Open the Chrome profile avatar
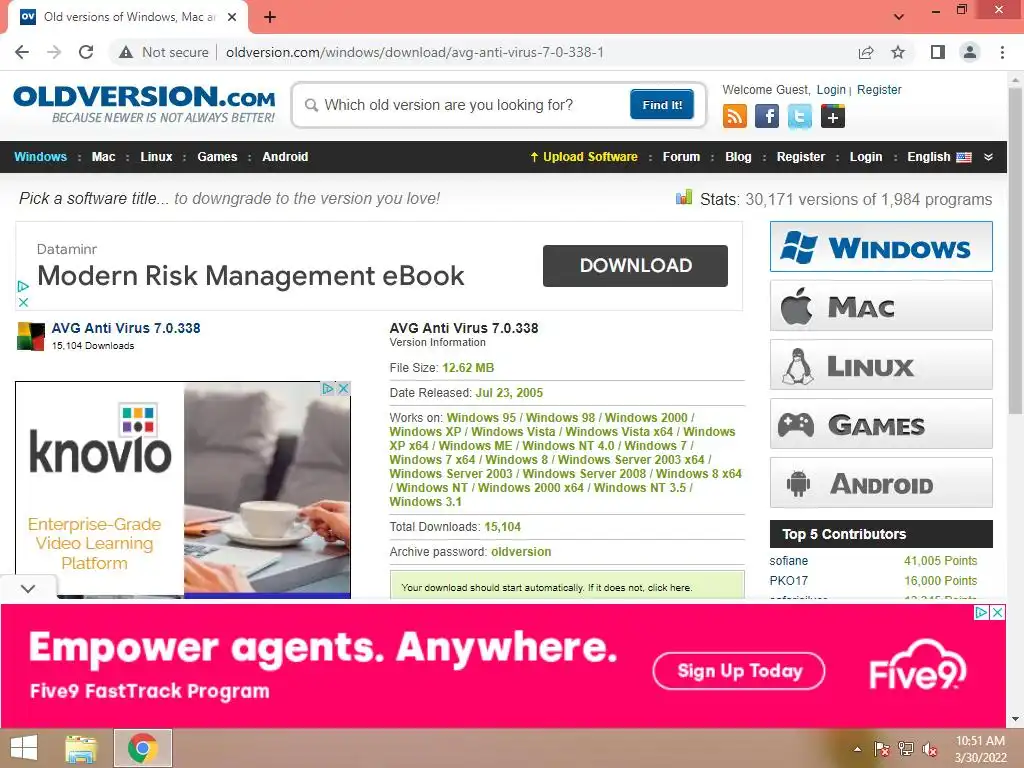Screen dimensions: 1024x768 point(970,52)
